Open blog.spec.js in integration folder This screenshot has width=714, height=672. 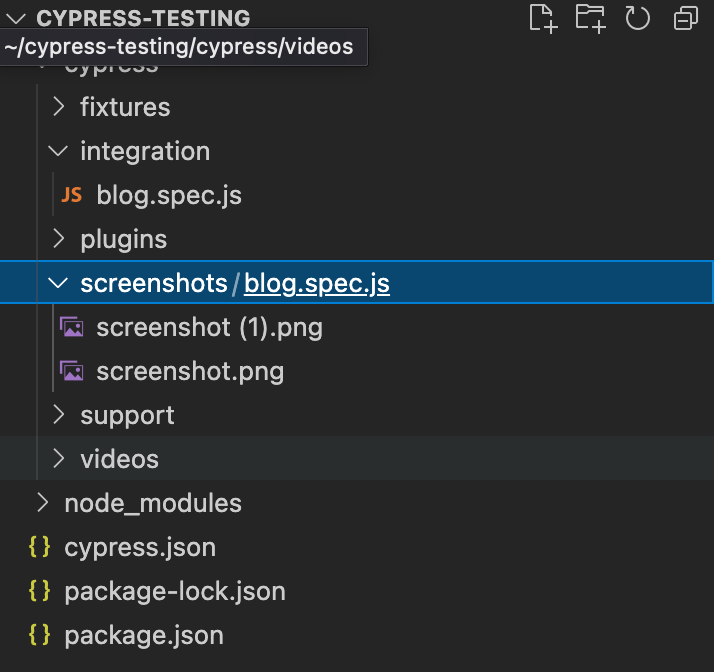pyautogui.click(x=169, y=195)
